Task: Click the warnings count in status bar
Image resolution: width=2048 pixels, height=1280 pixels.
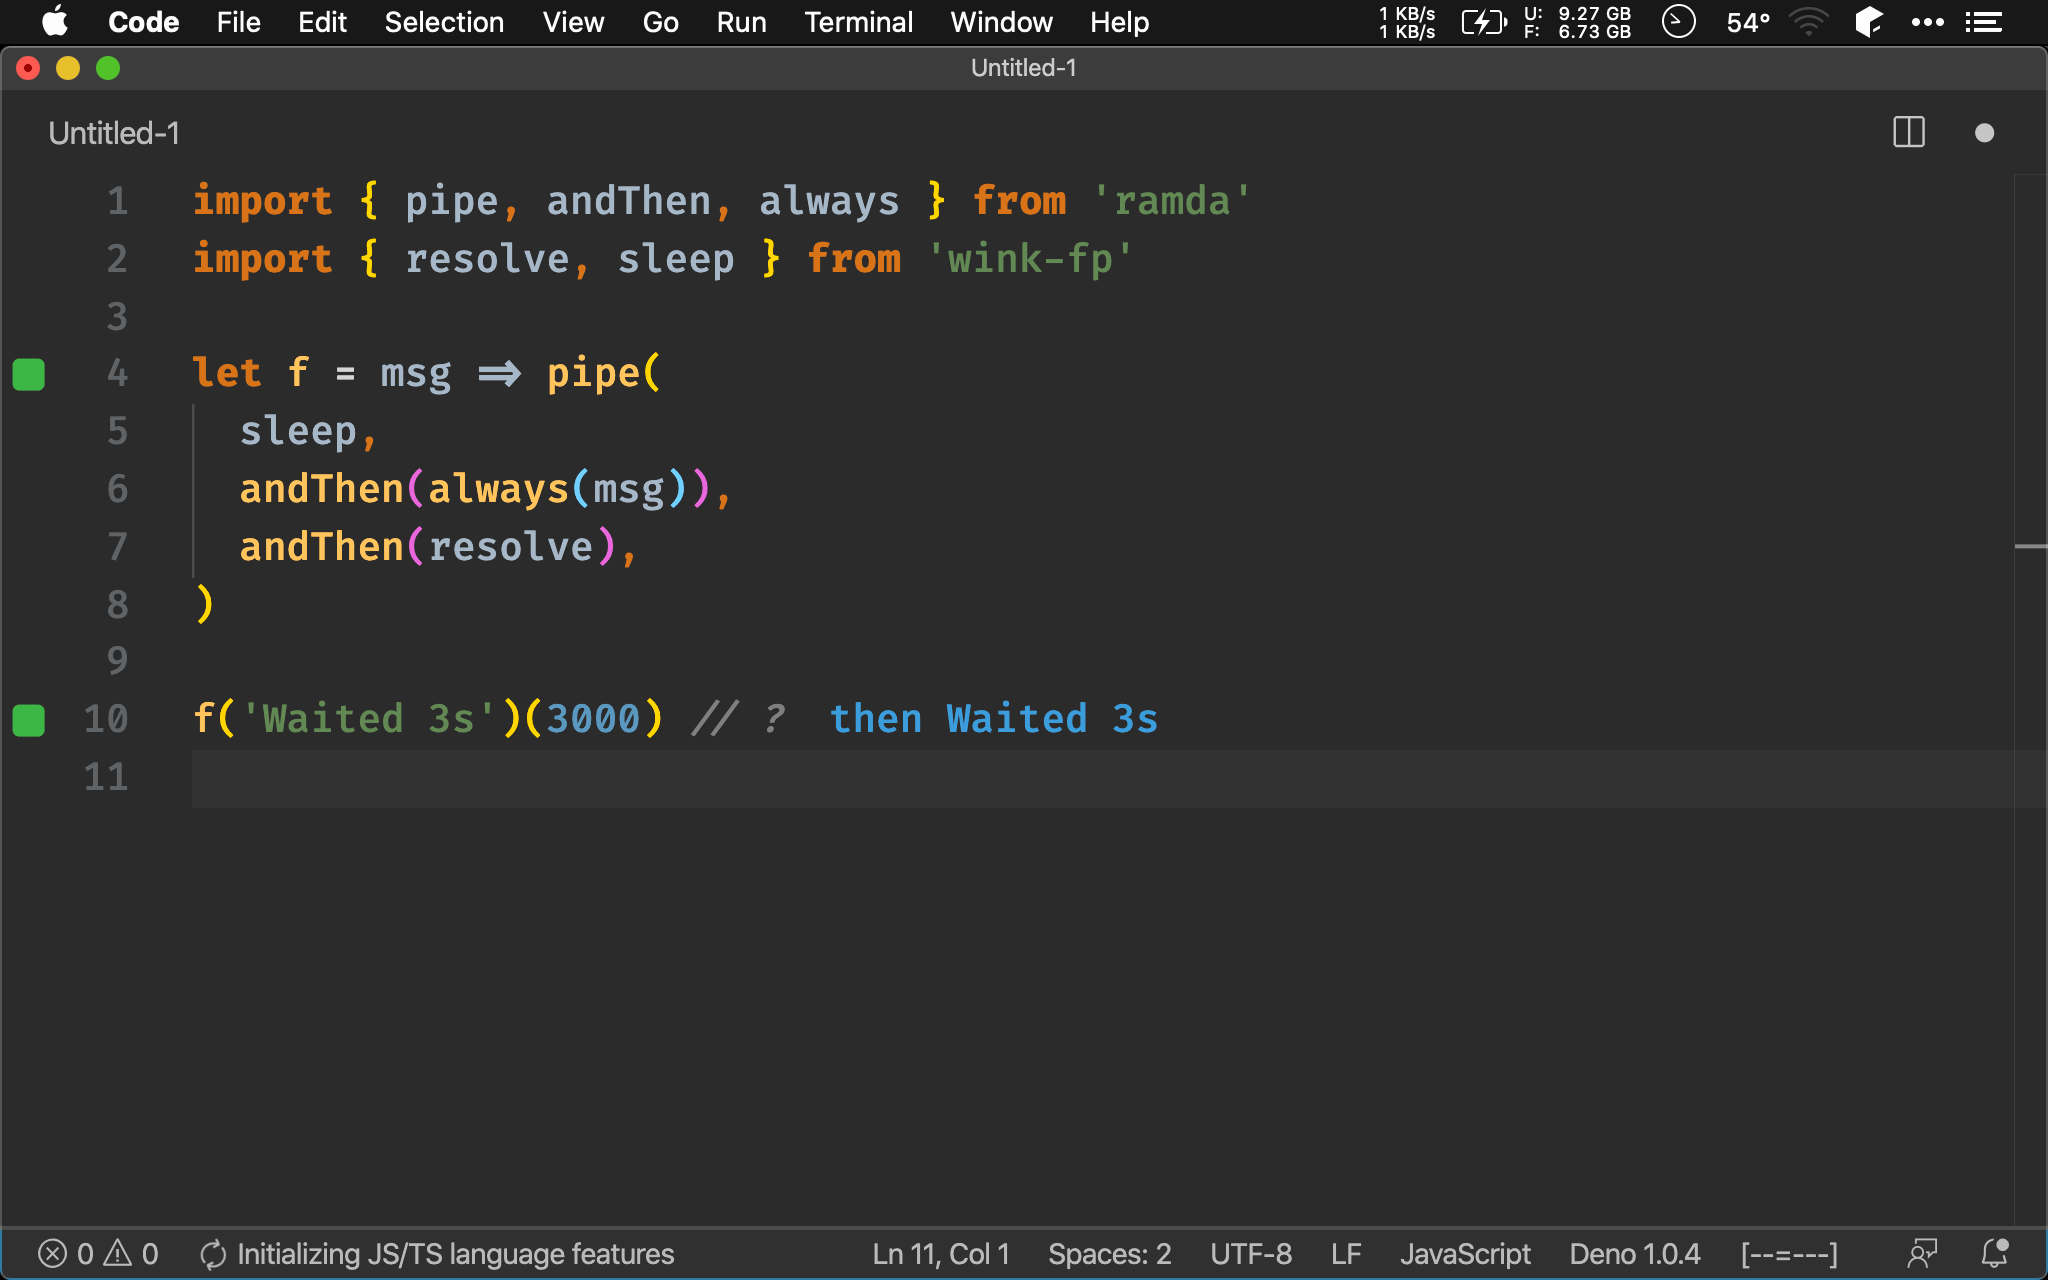Action: pyautogui.click(x=132, y=1254)
